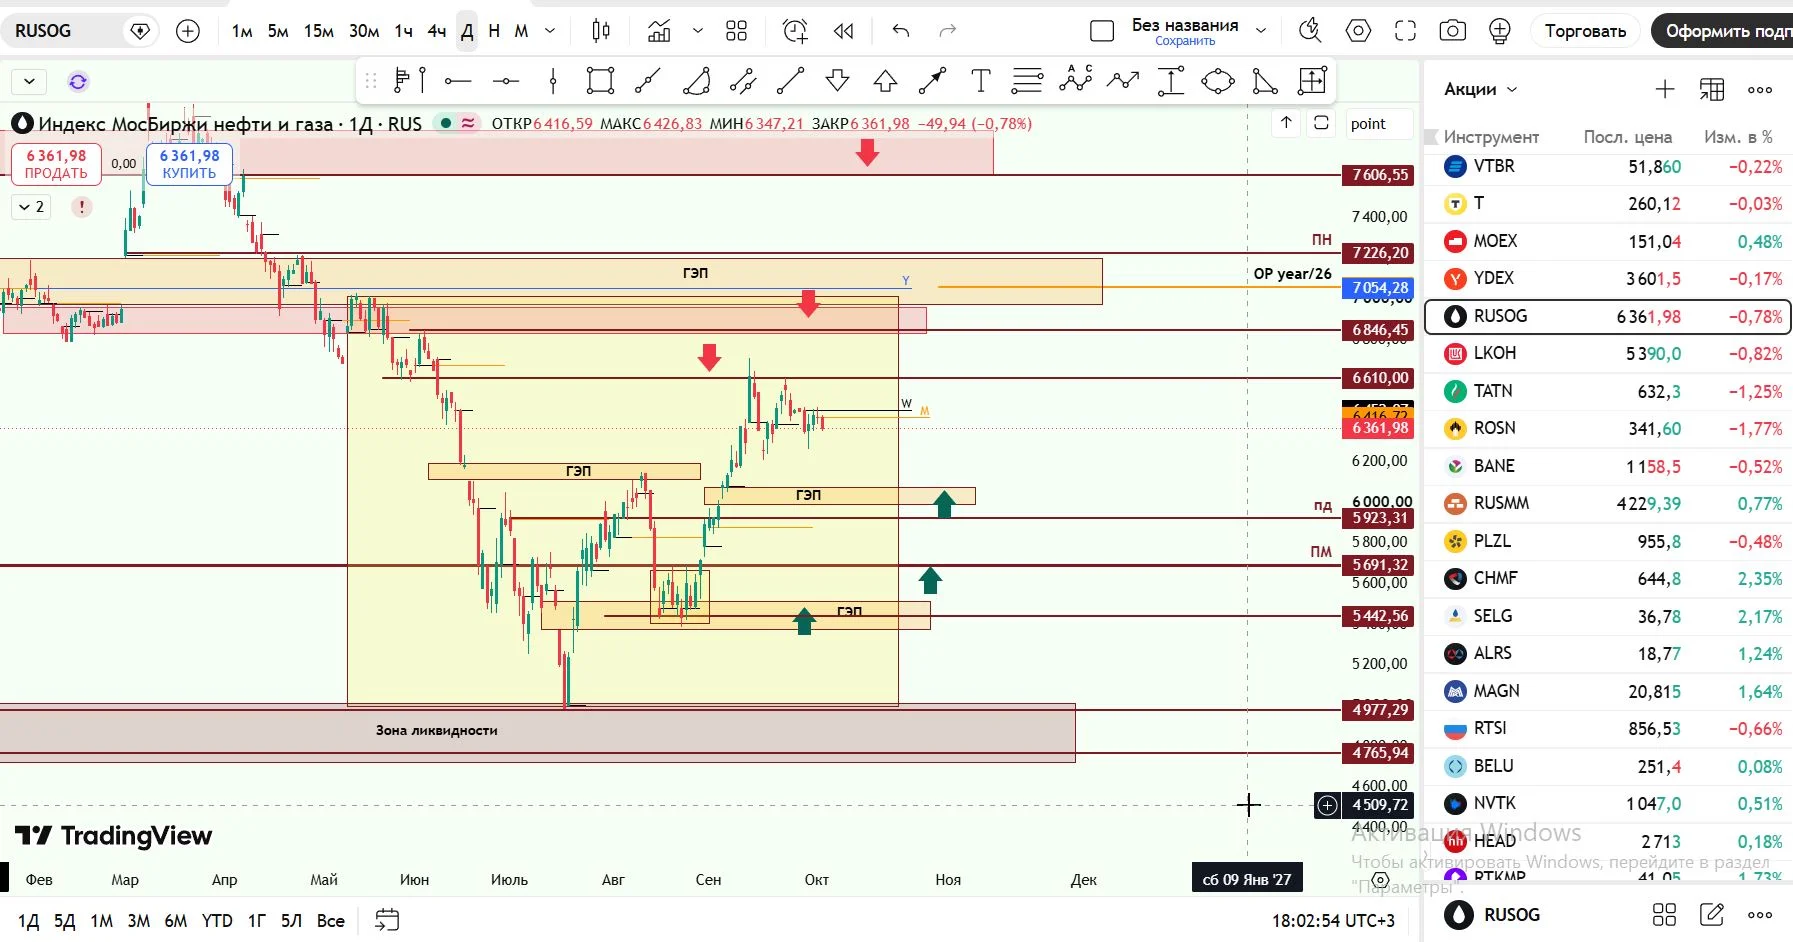Add symbol to compare with plus icon

coord(188,31)
